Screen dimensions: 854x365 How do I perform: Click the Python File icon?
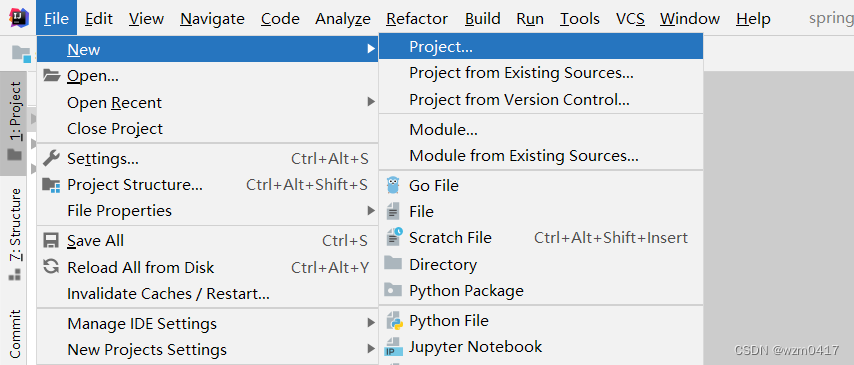393,321
